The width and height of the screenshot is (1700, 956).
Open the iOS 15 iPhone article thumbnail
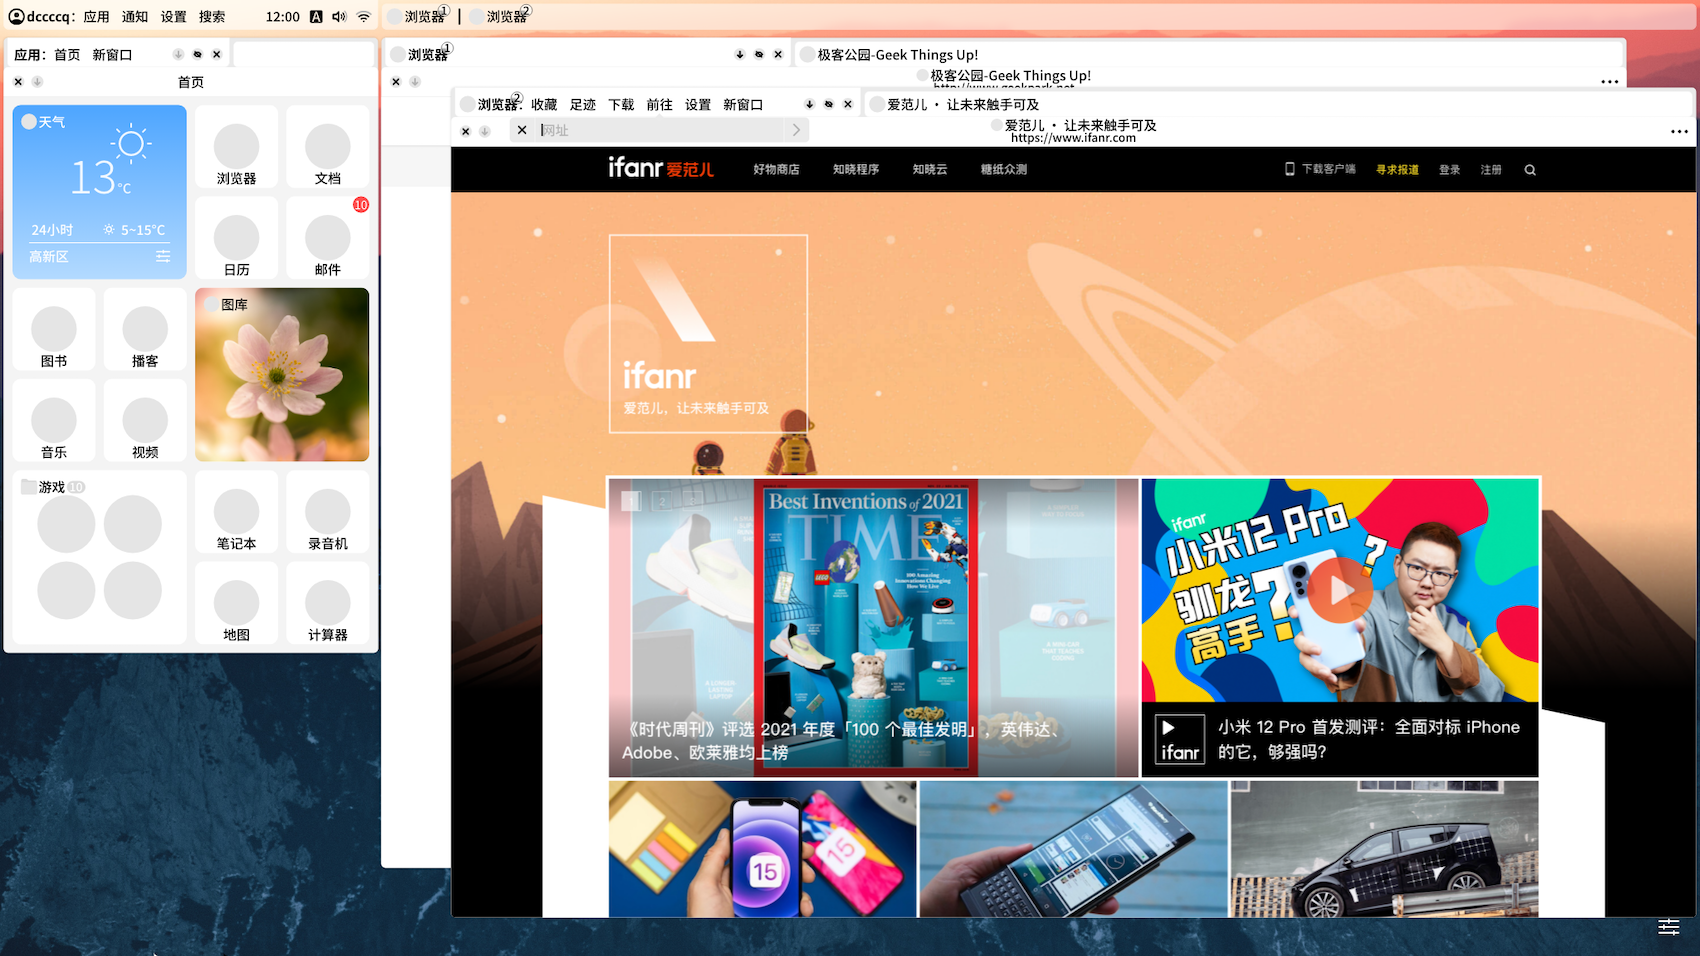[763, 849]
